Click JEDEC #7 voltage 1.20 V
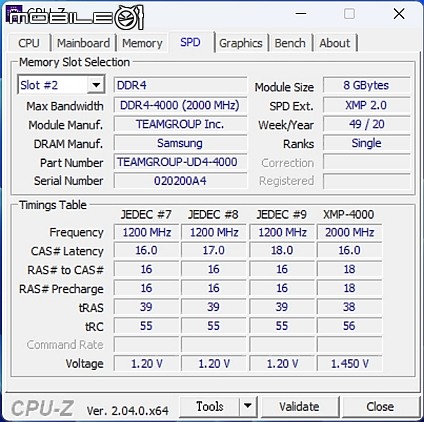424x422 pixels. coord(147,364)
